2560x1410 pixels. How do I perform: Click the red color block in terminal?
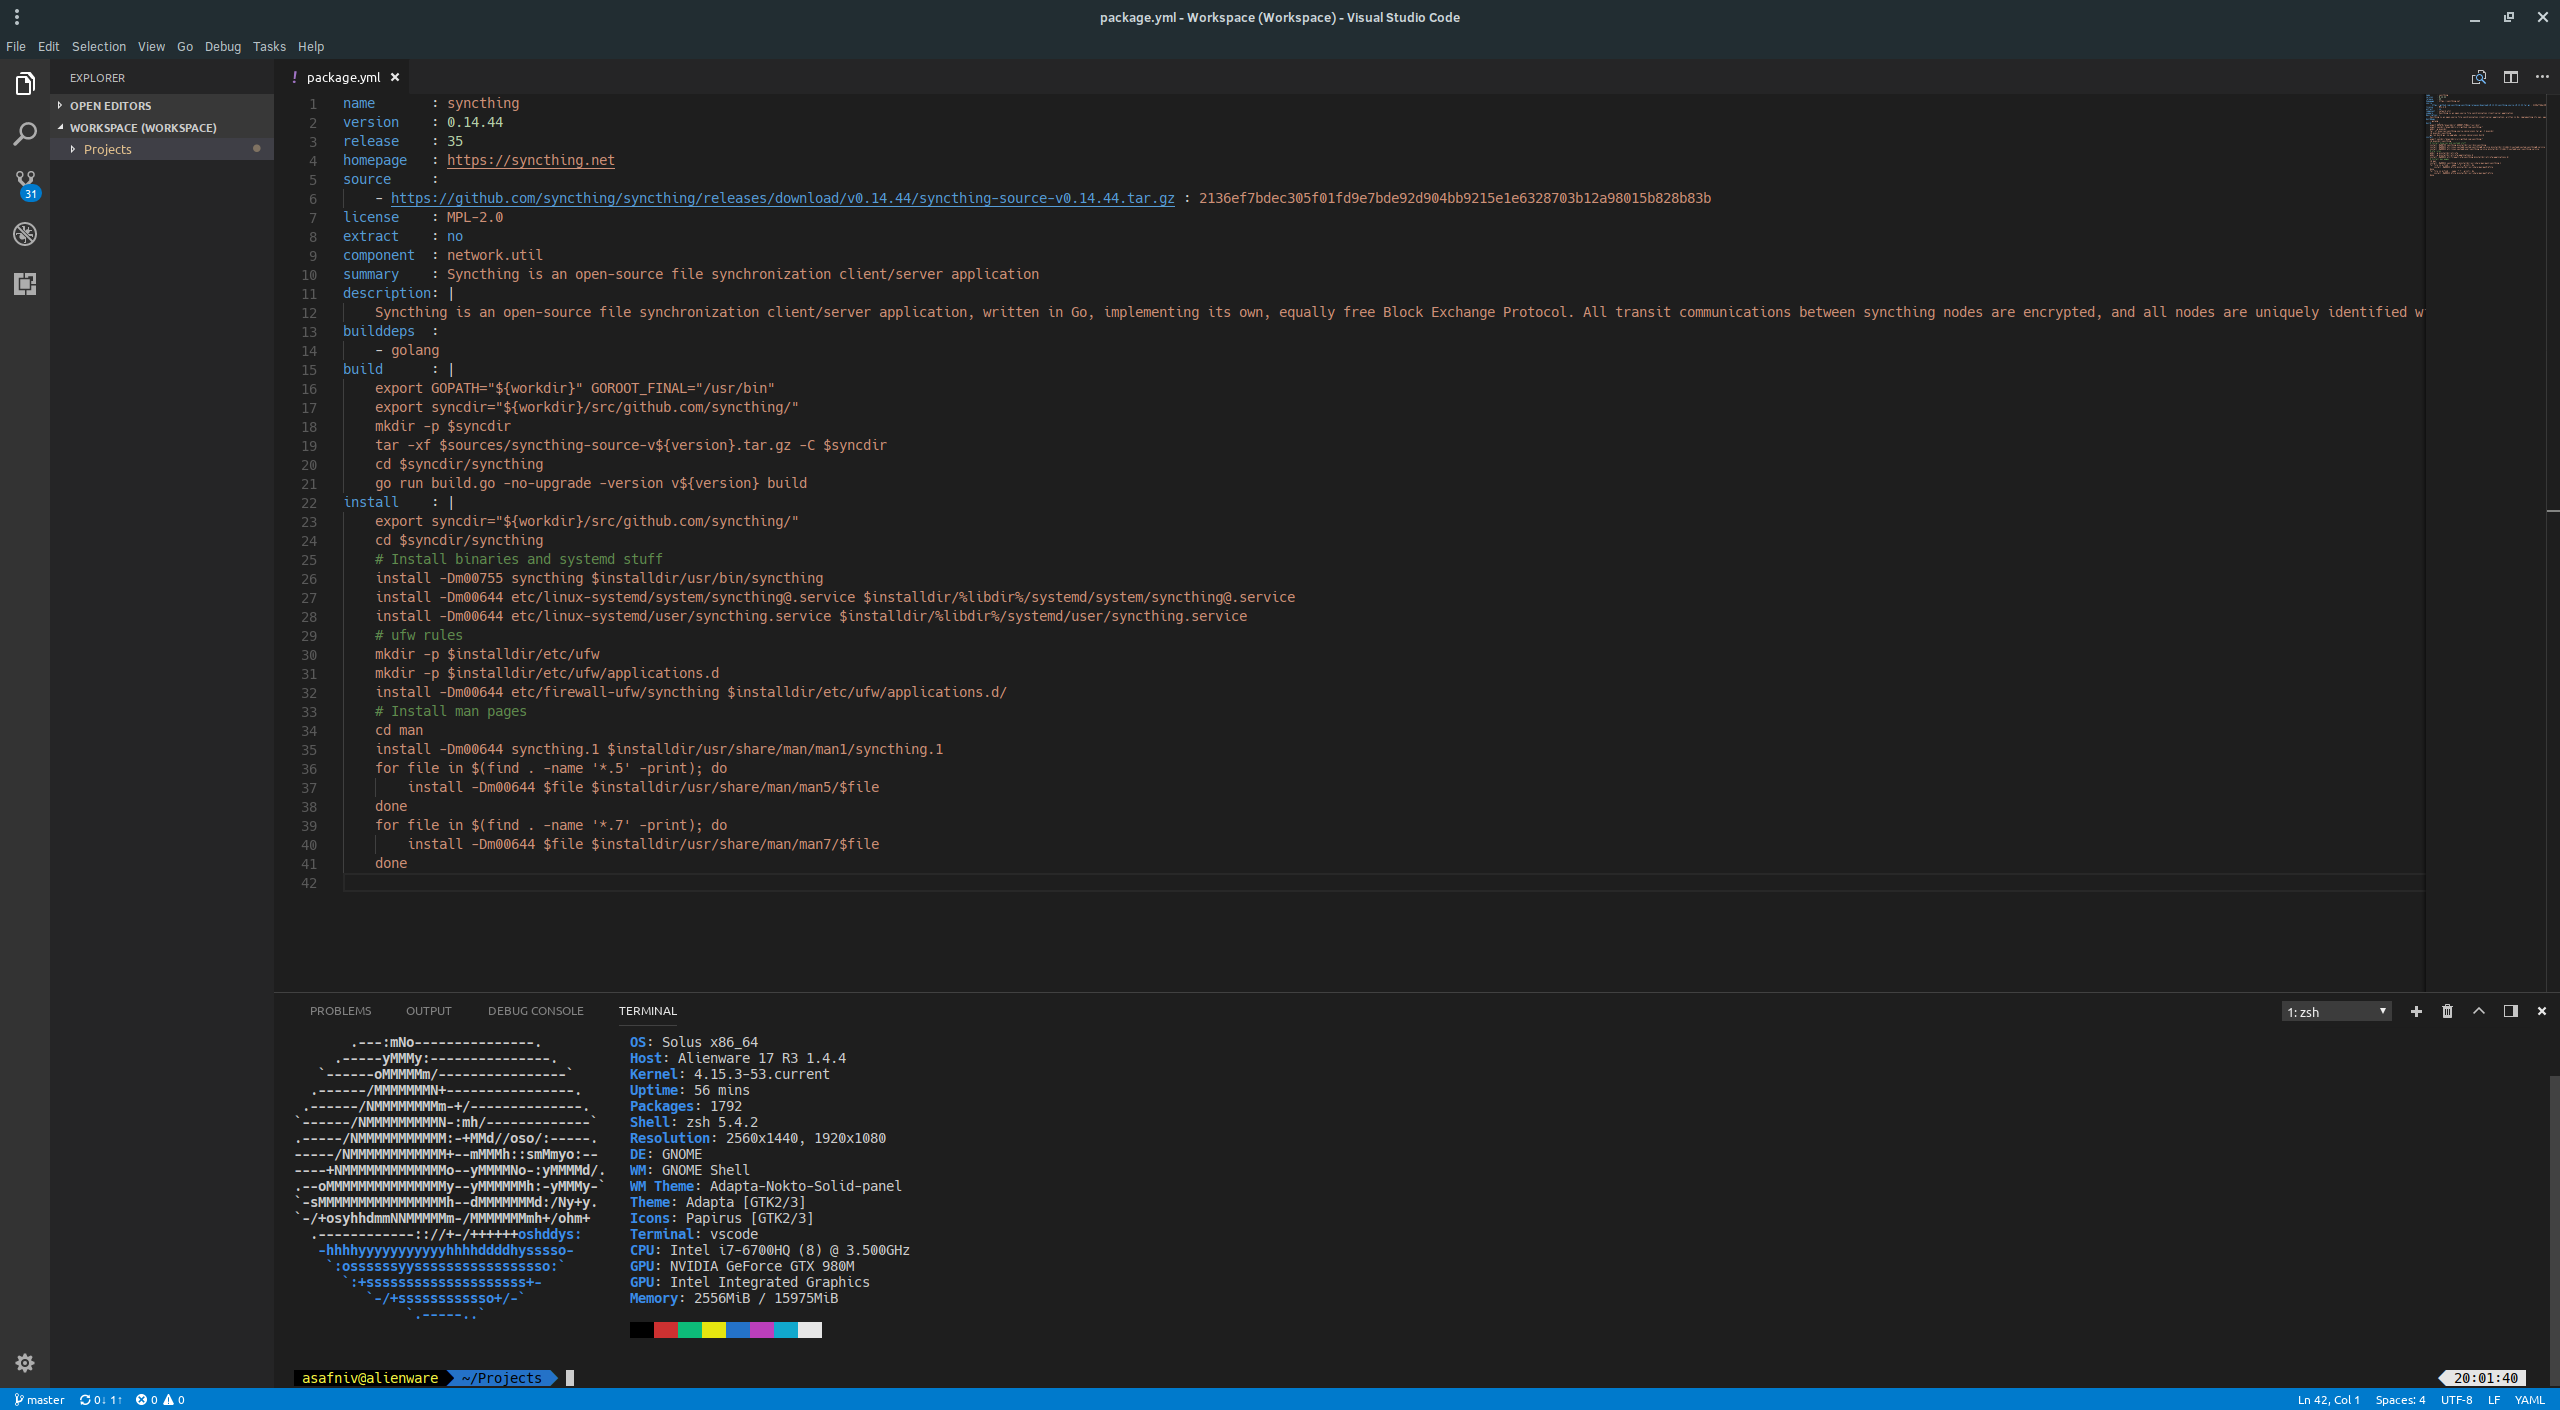click(x=666, y=1330)
